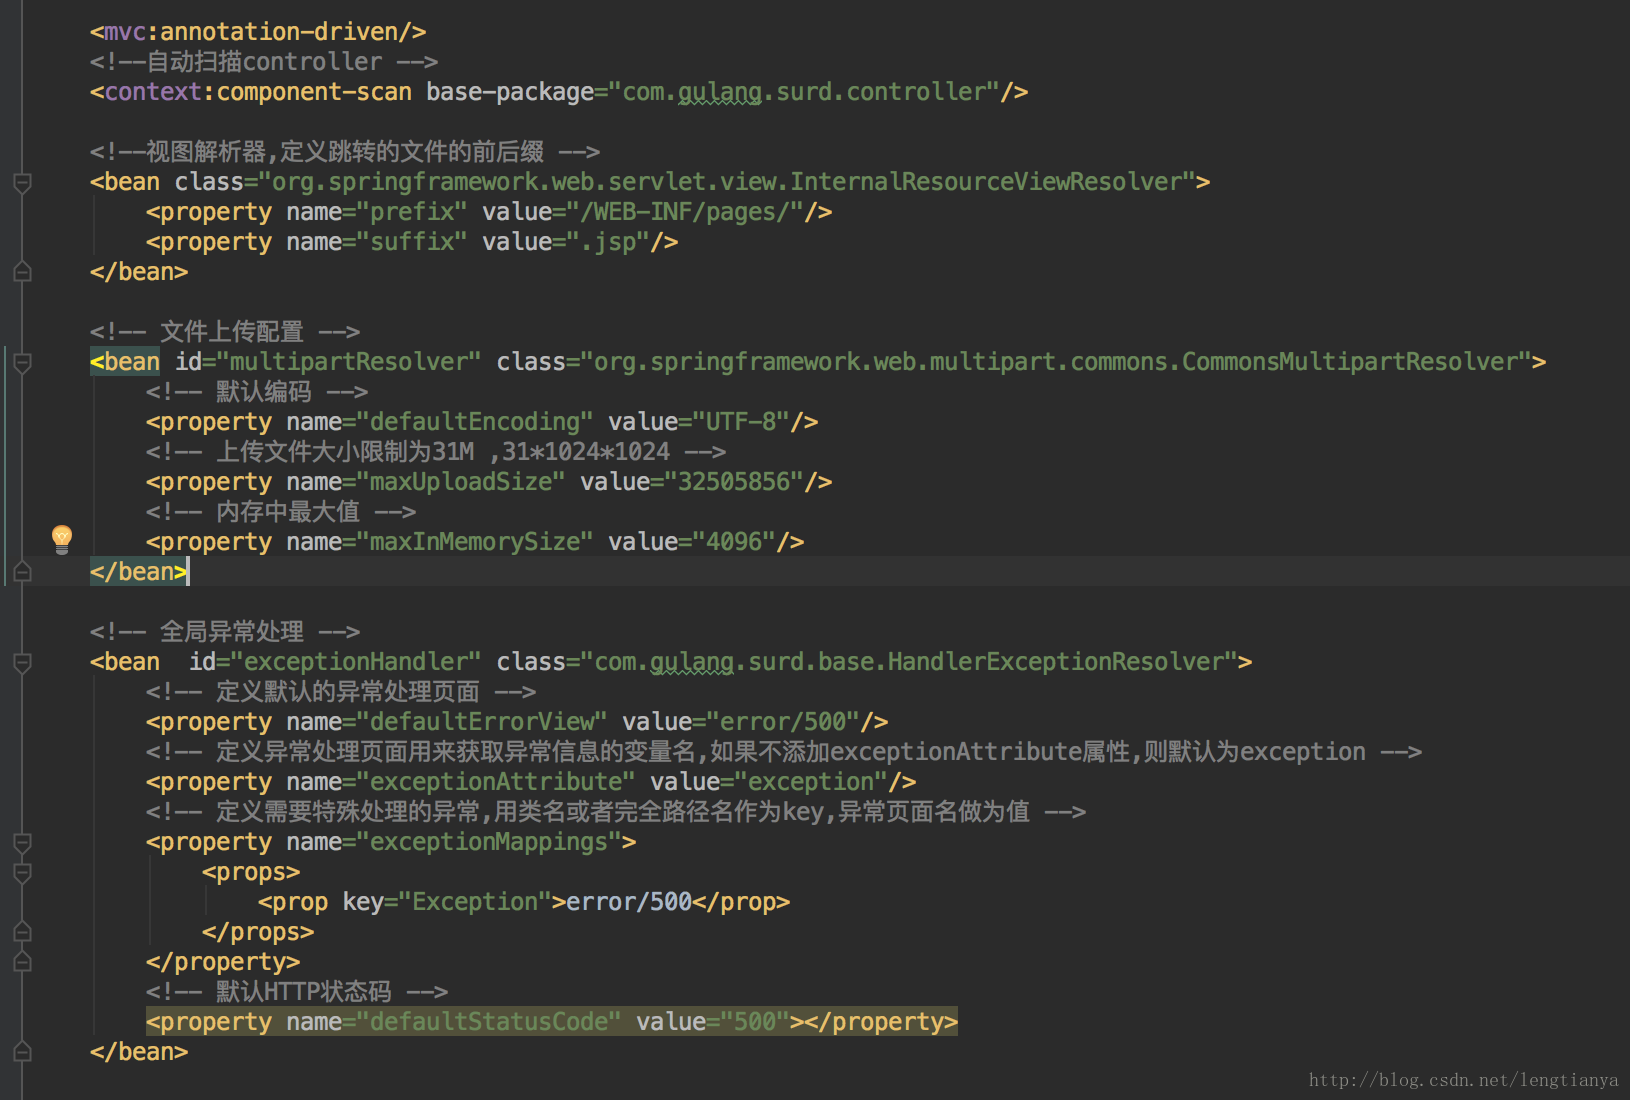The height and width of the screenshot is (1100, 1630).
Task: Click the closing </props> tag
Action: click(x=258, y=932)
